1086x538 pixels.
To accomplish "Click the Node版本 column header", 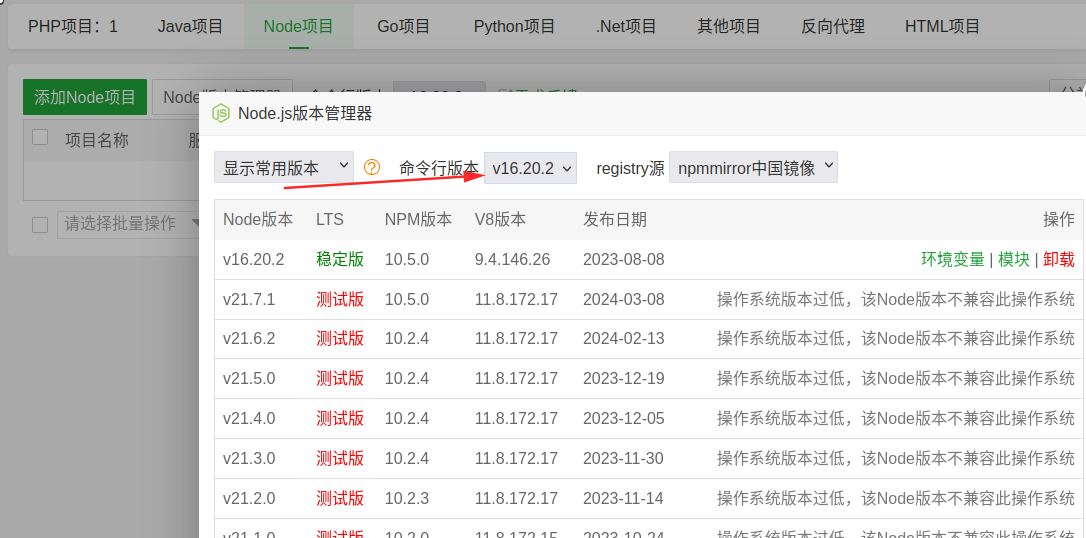I will pyautogui.click(x=258, y=219).
